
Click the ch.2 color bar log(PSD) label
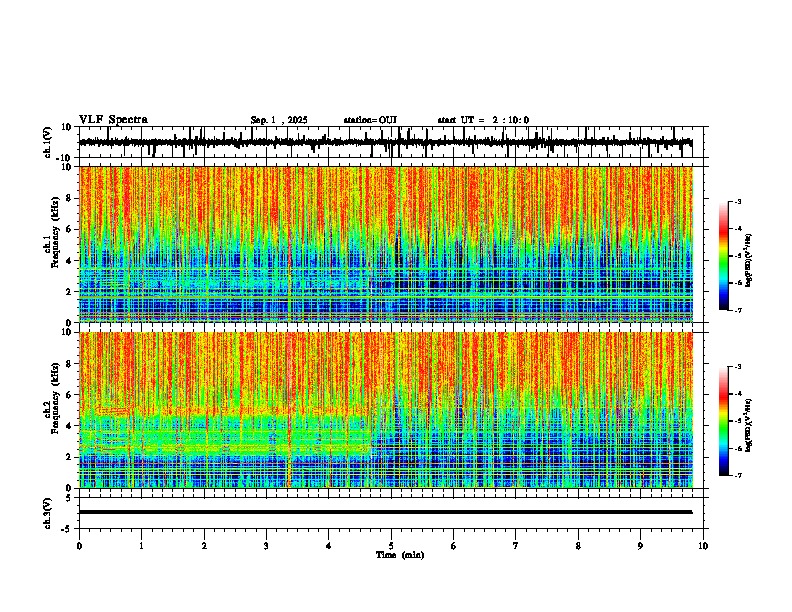[x=748, y=426]
